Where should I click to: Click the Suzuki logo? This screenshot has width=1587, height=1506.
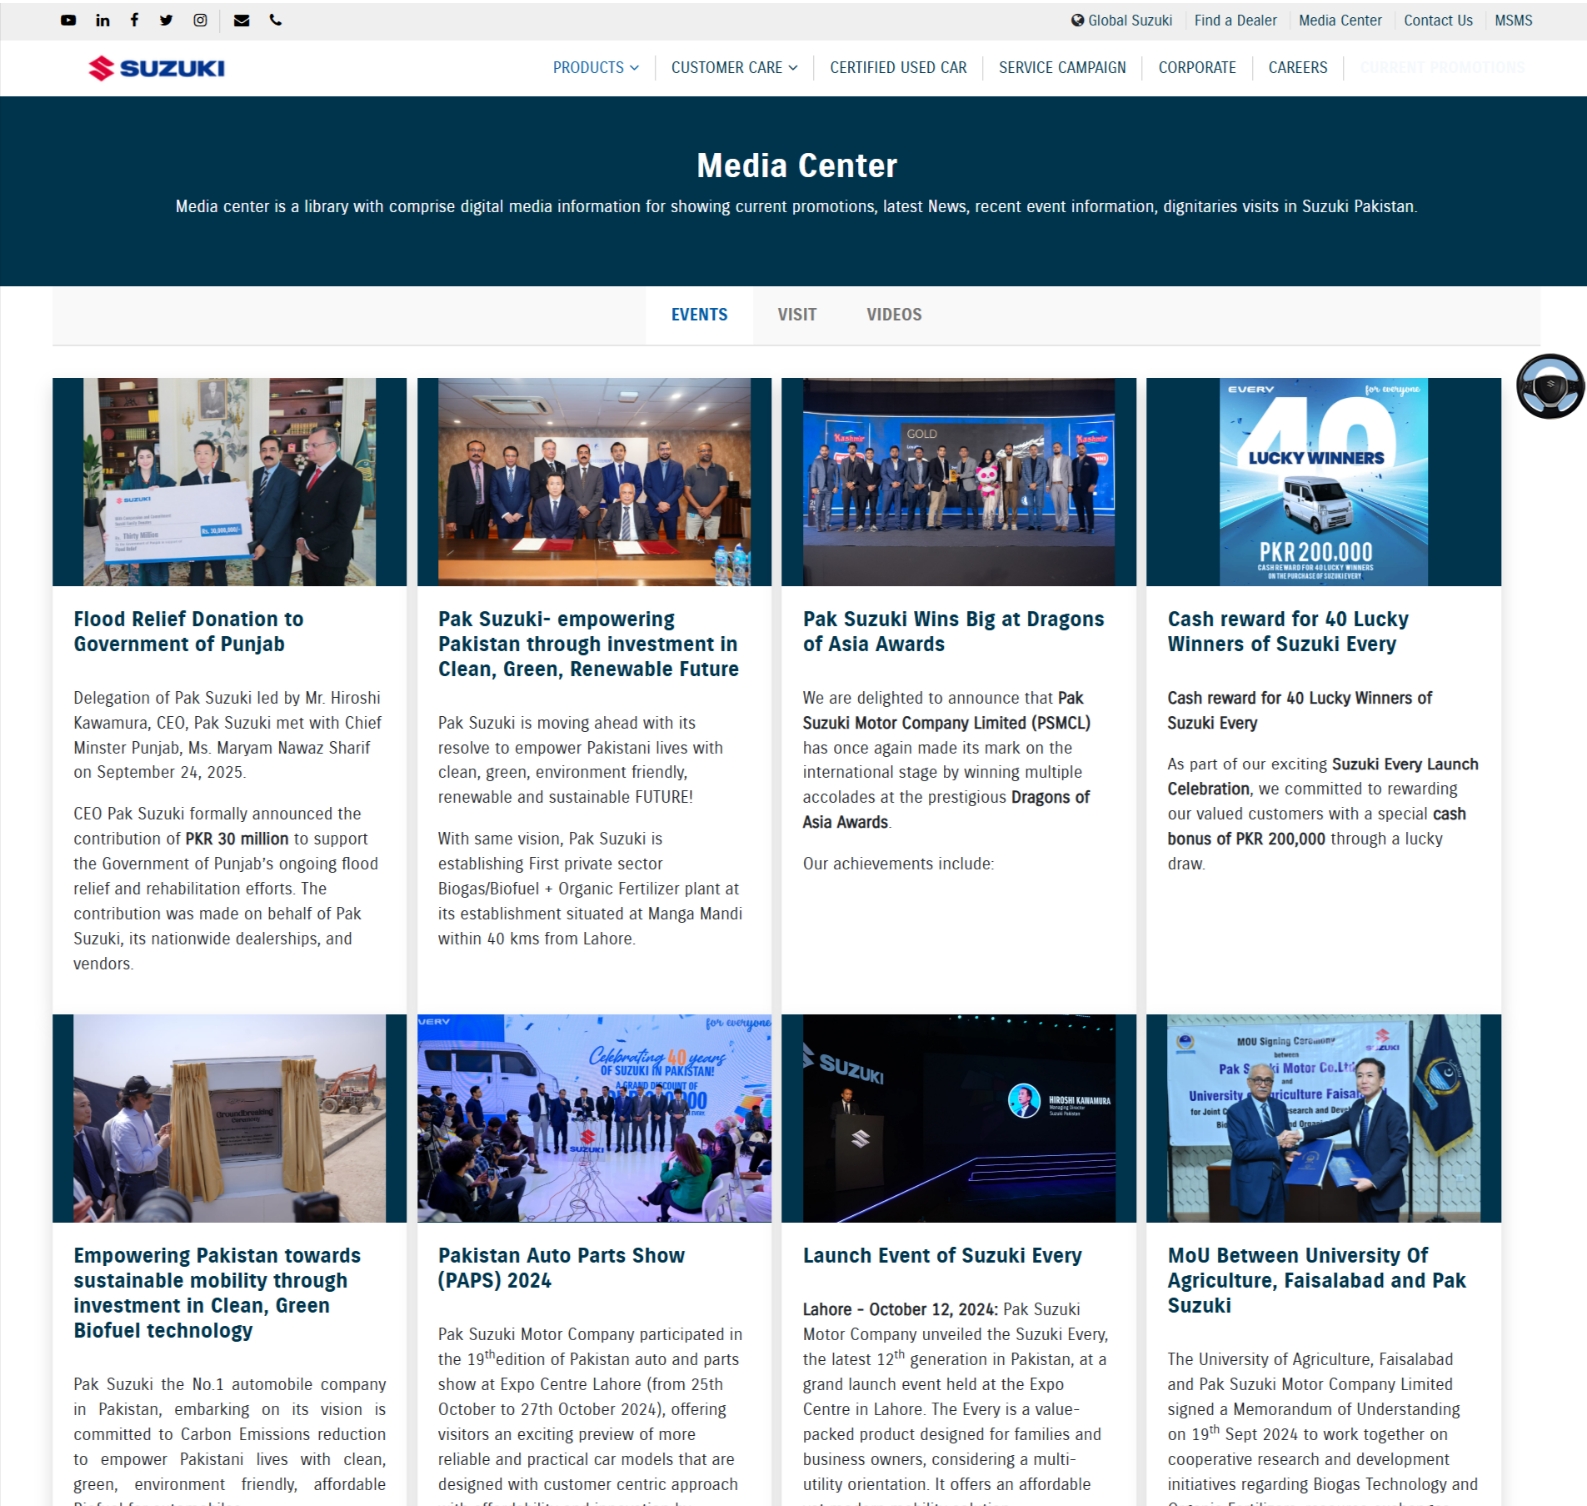pyautogui.click(x=157, y=68)
